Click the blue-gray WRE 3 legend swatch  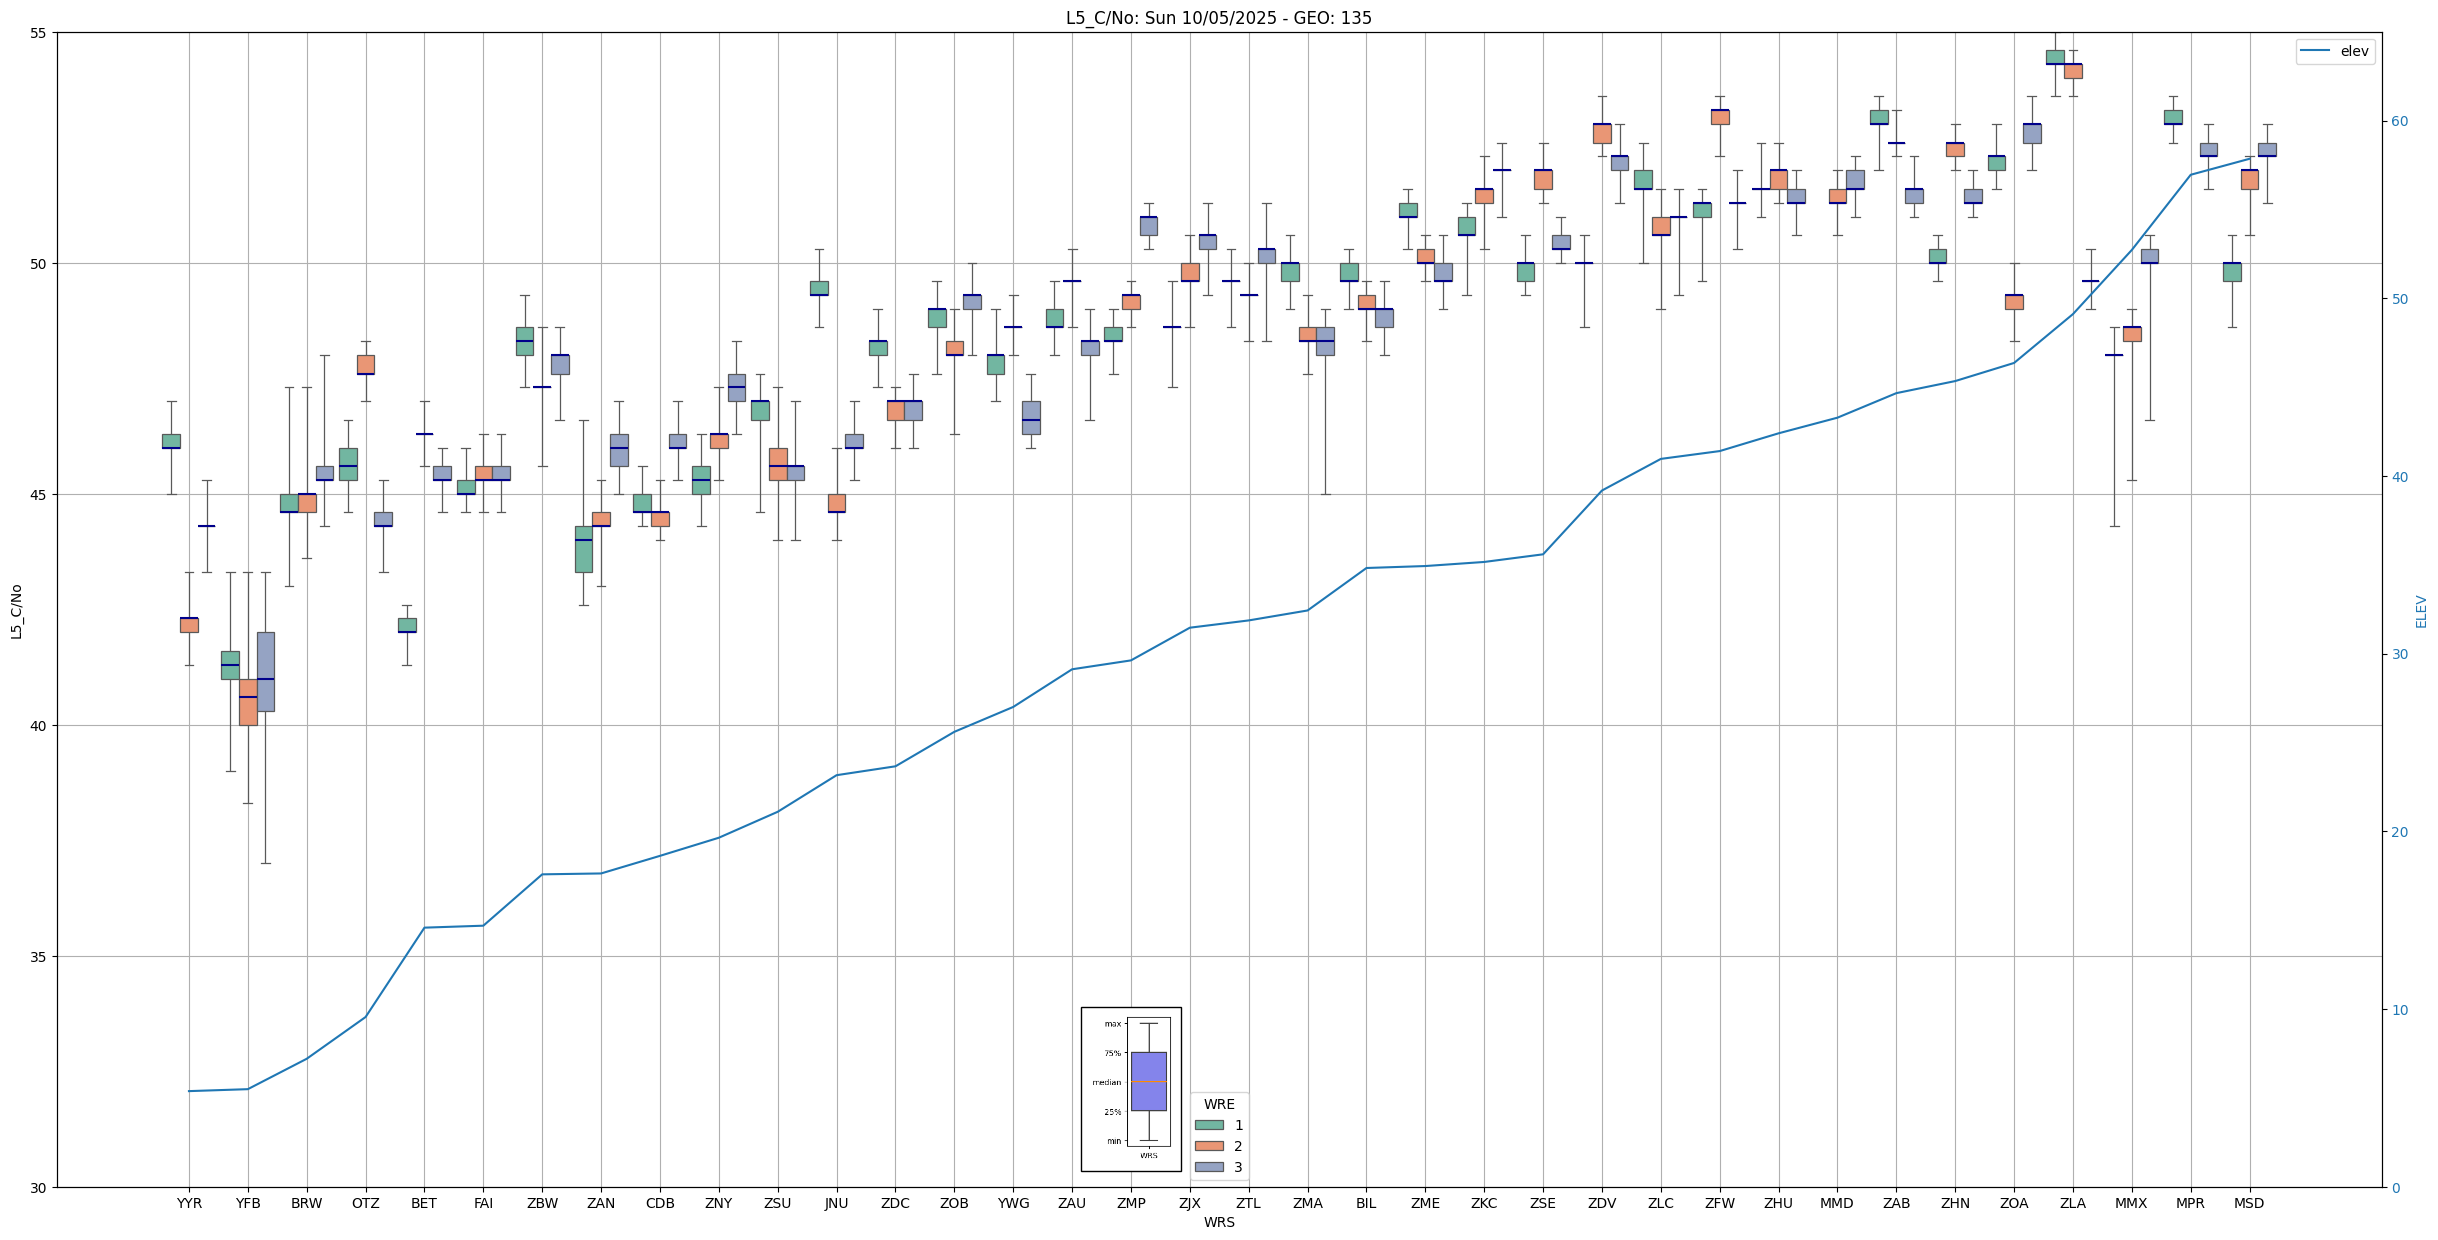click(x=1209, y=1167)
